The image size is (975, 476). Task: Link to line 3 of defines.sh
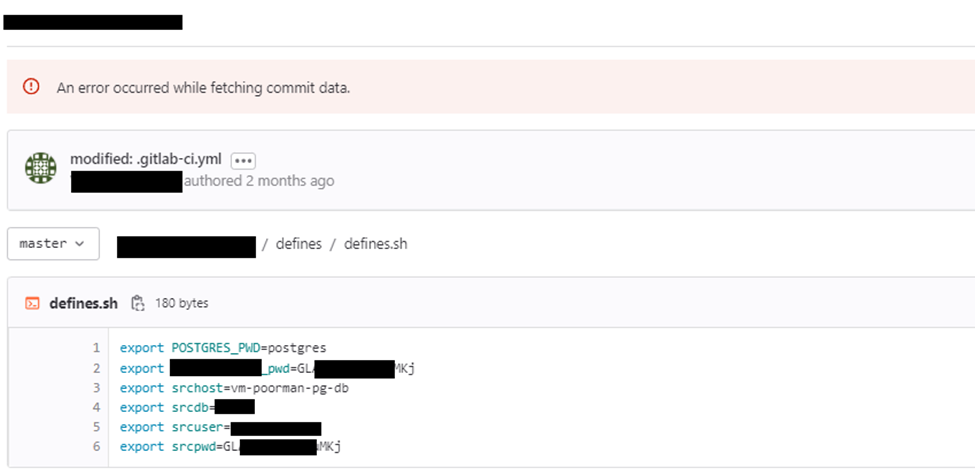96,388
